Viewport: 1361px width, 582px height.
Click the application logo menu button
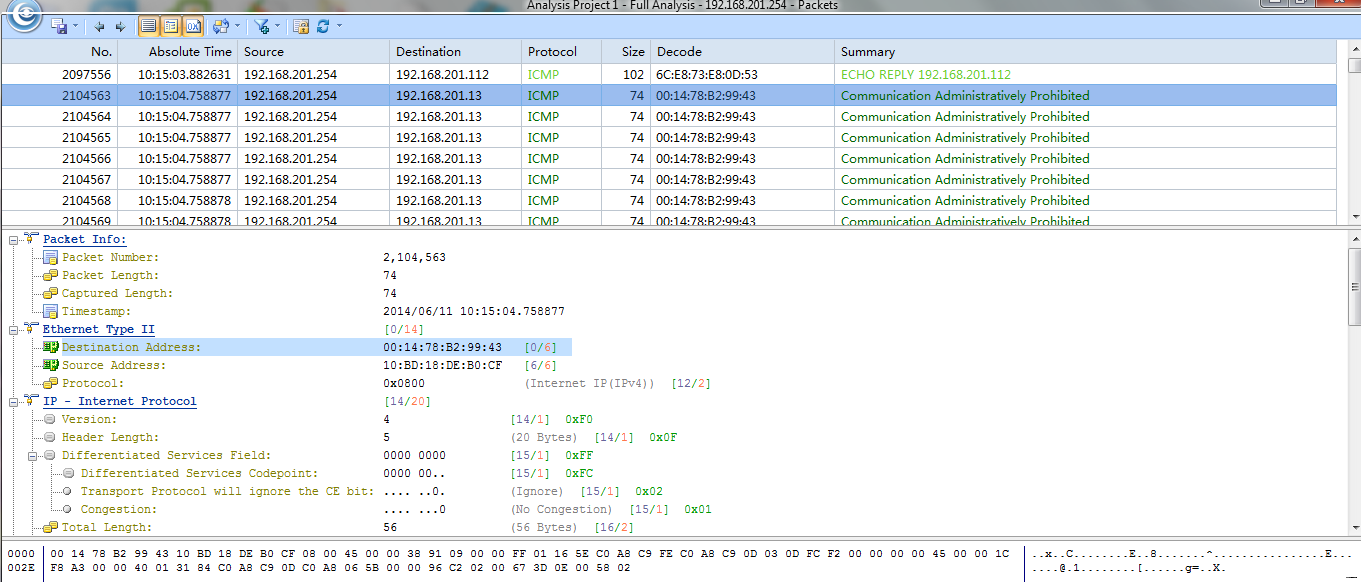[24, 16]
